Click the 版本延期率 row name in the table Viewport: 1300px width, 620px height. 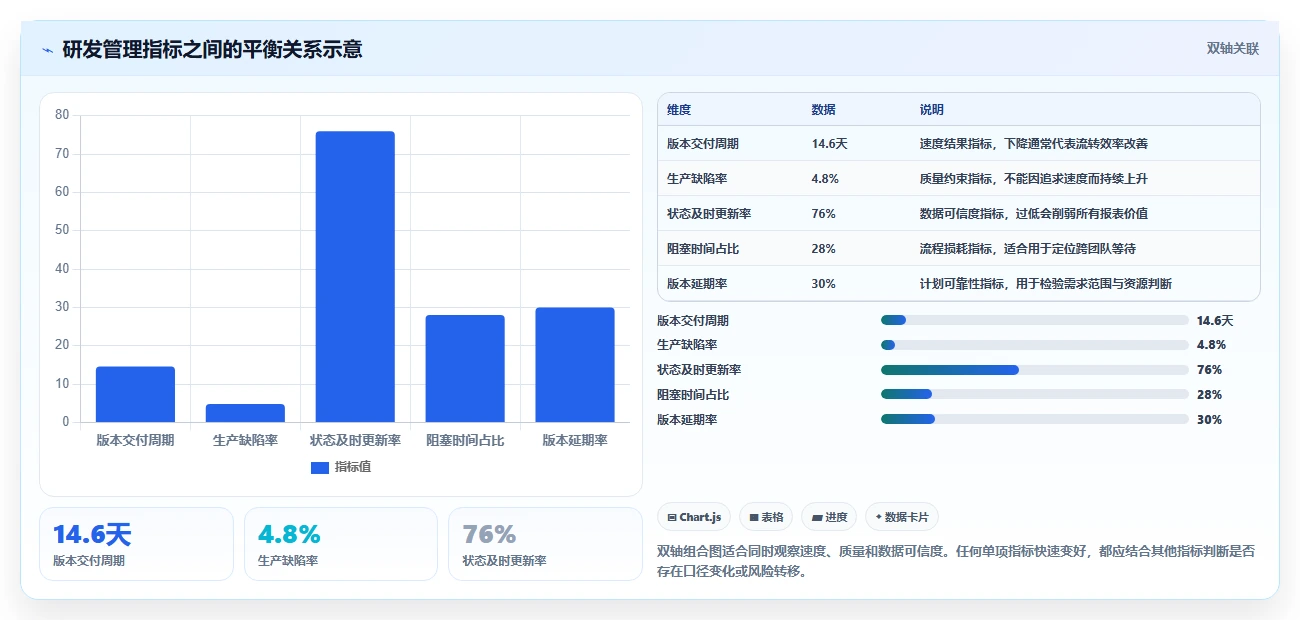pos(697,284)
